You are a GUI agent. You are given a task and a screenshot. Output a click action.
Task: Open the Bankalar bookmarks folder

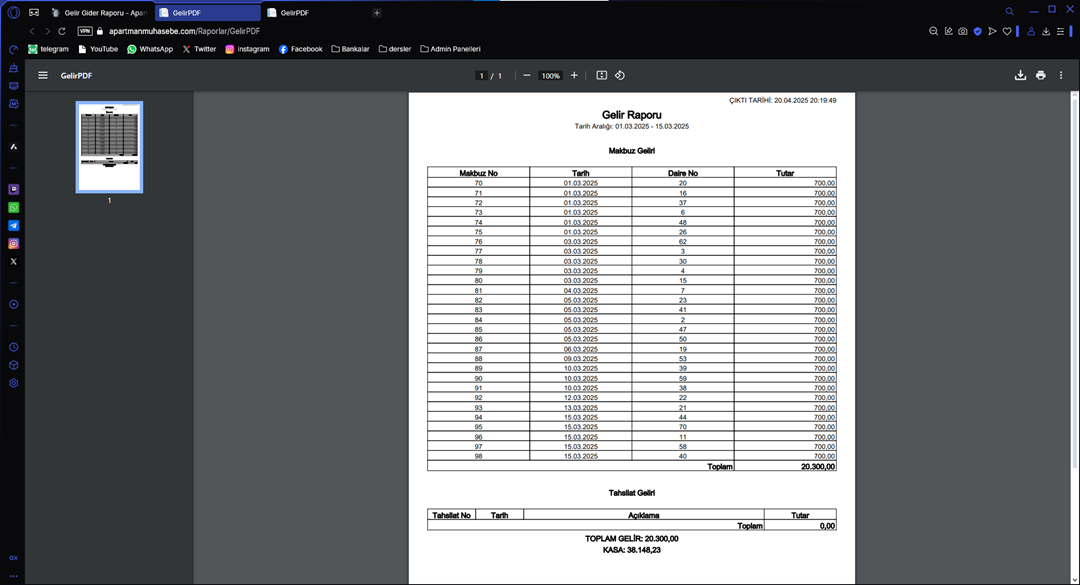pyautogui.click(x=349, y=49)
